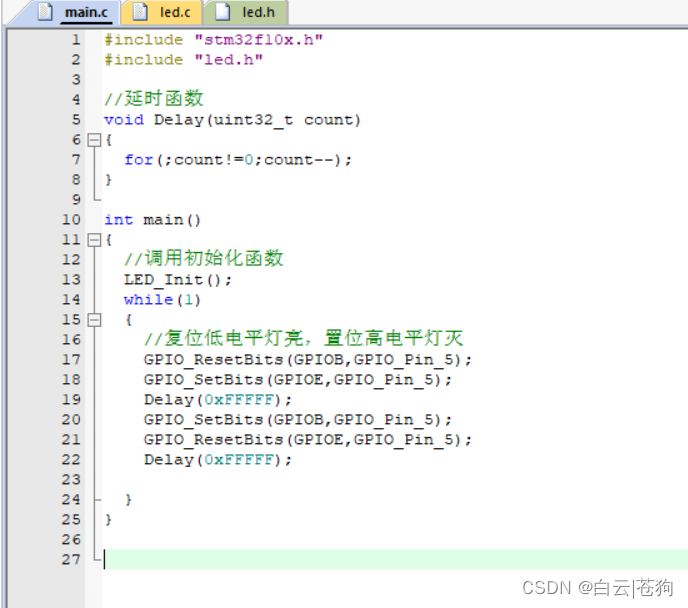688x608 pixels.
Task: Click the 'for(;count!=0;count--);' statement
Action: point(238,160)
